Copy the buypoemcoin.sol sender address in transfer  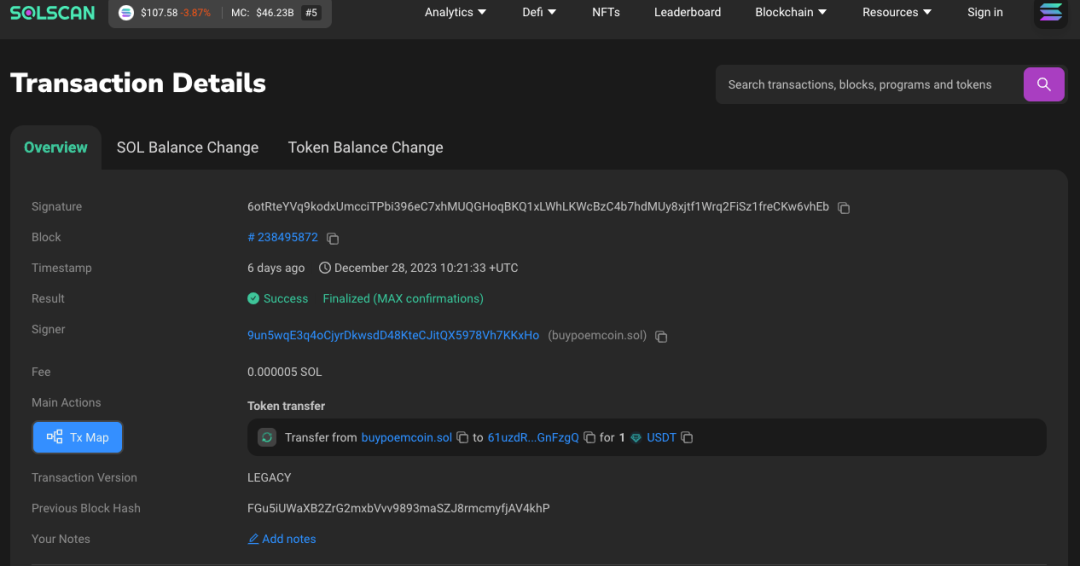(x=462, y=438)
